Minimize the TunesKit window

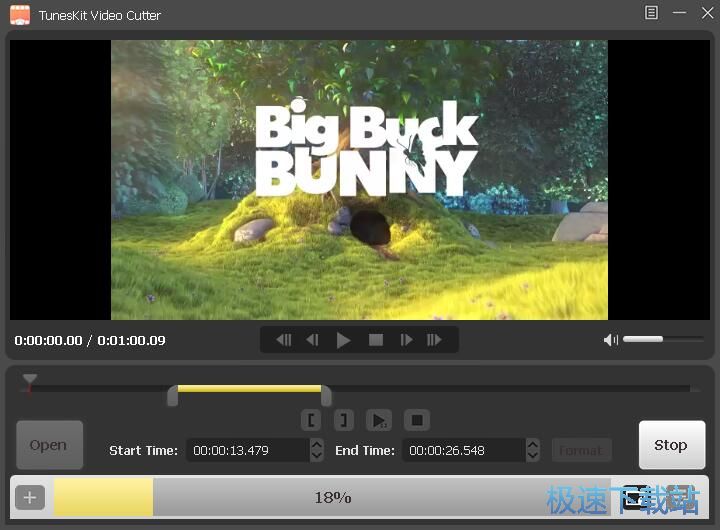[x=679, y=13]
